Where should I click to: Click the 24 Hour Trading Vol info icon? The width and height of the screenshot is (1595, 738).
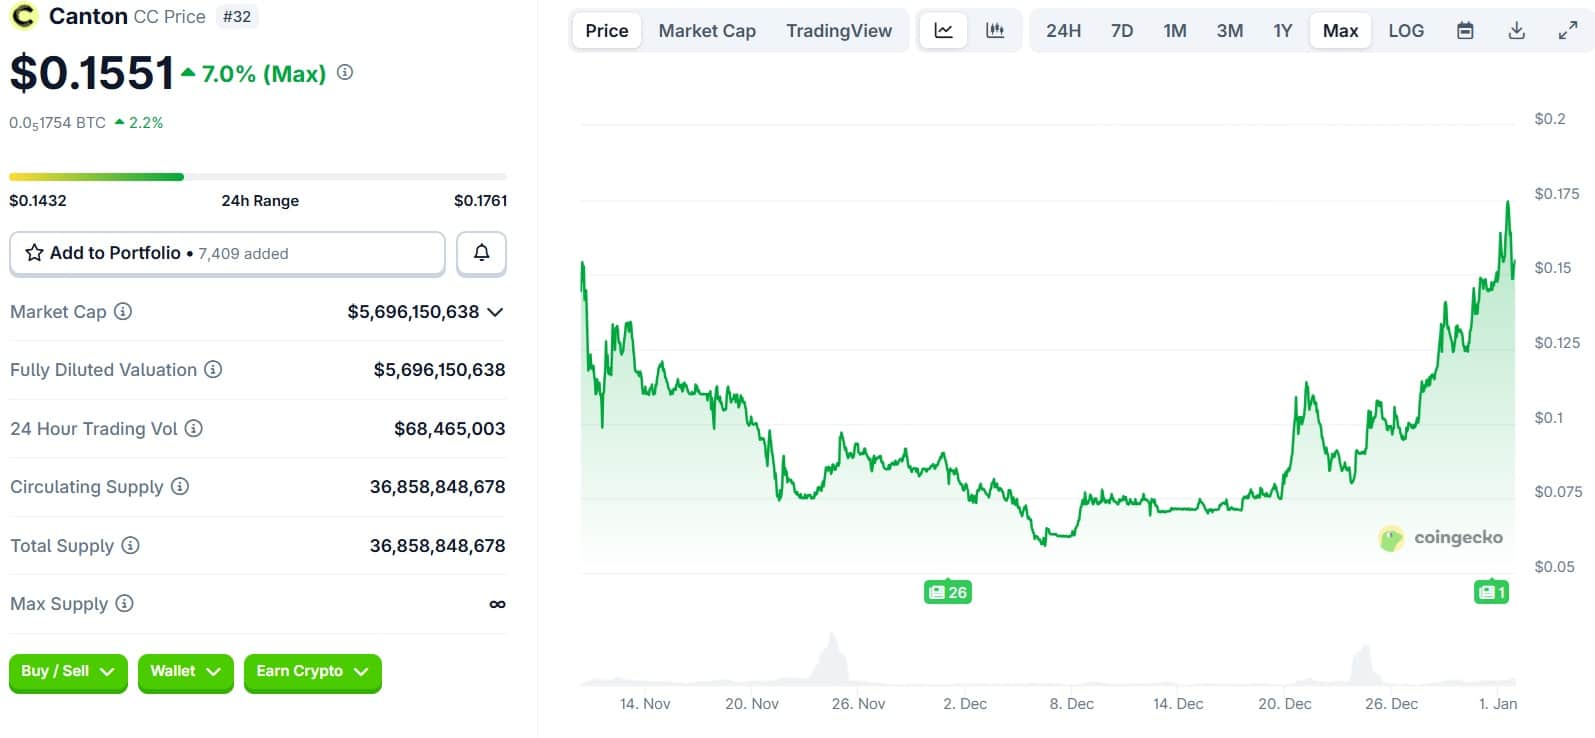tap(194, 428)
